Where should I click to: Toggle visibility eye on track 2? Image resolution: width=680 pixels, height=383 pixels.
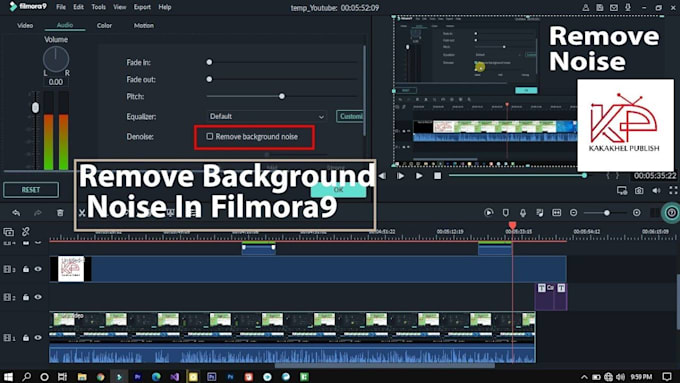point(38,297)
